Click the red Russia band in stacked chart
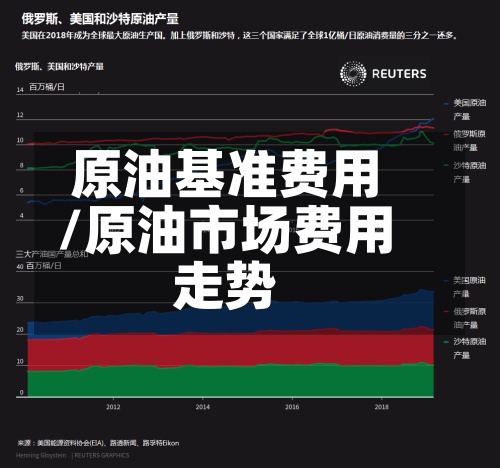The image size is (500, 468). click(x=230, y=349)
